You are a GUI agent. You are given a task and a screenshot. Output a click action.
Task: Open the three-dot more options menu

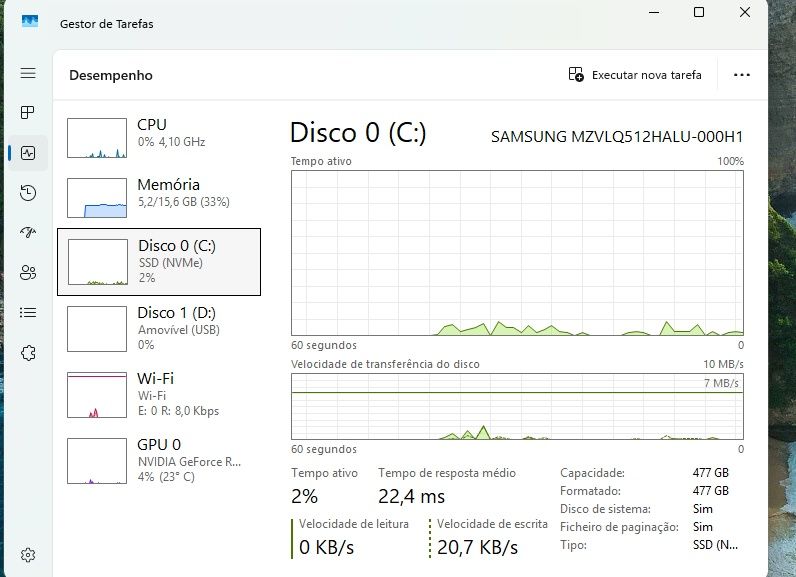click(741, 75)
